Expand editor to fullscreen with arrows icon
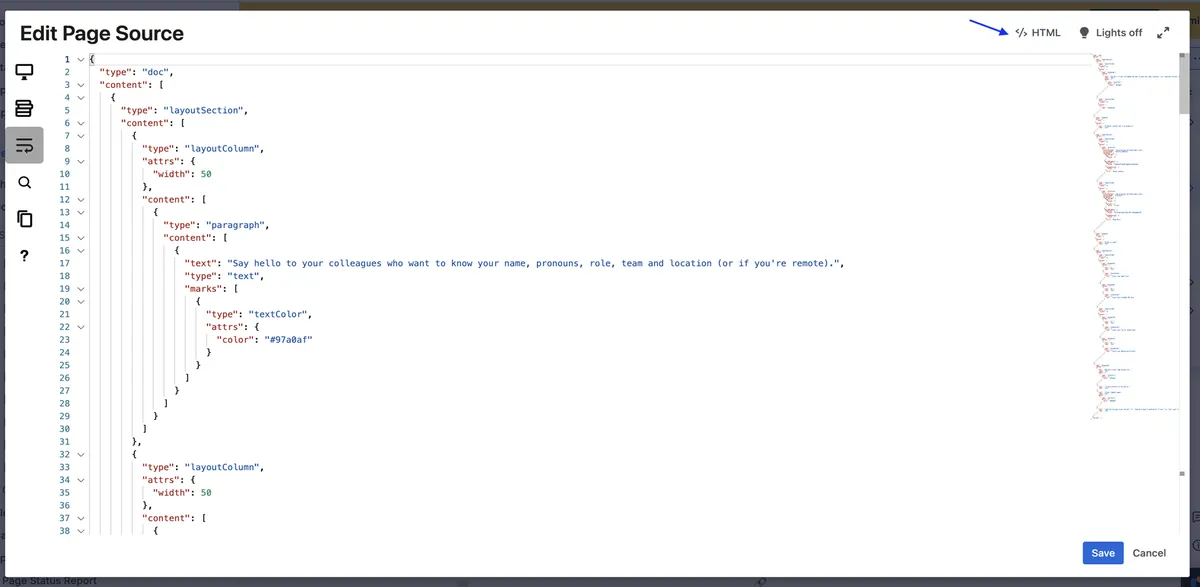Screen dimensions: 1200x587 pyautogui.click(x=1163, y=33)
